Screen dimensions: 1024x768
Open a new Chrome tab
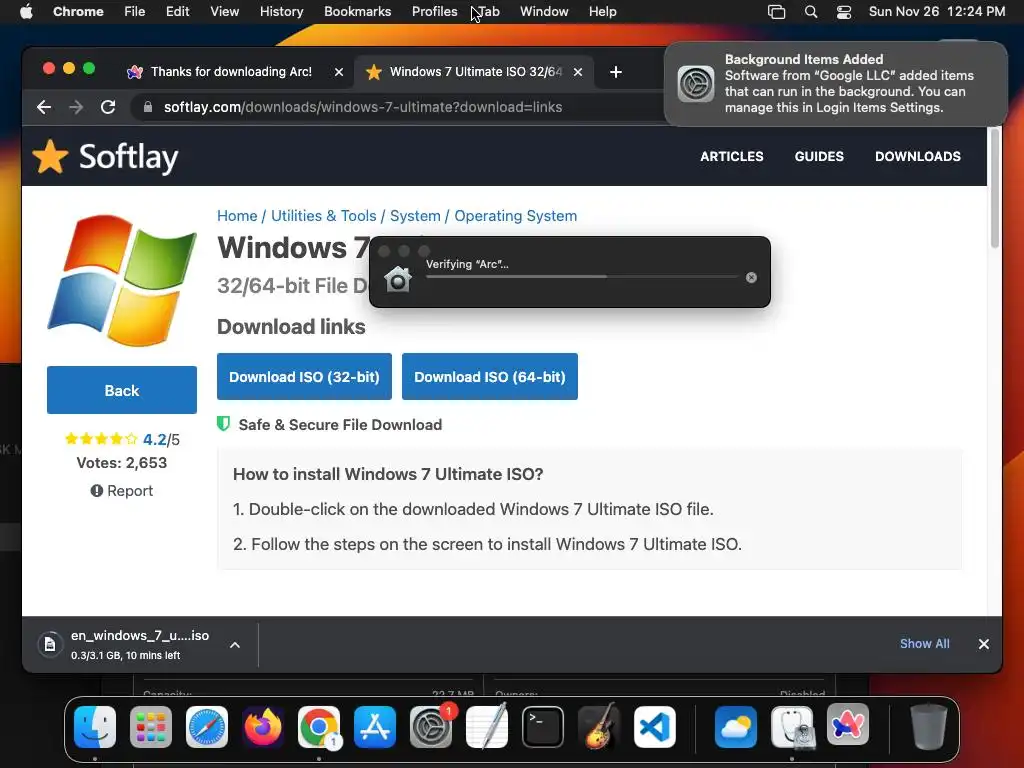615,72
